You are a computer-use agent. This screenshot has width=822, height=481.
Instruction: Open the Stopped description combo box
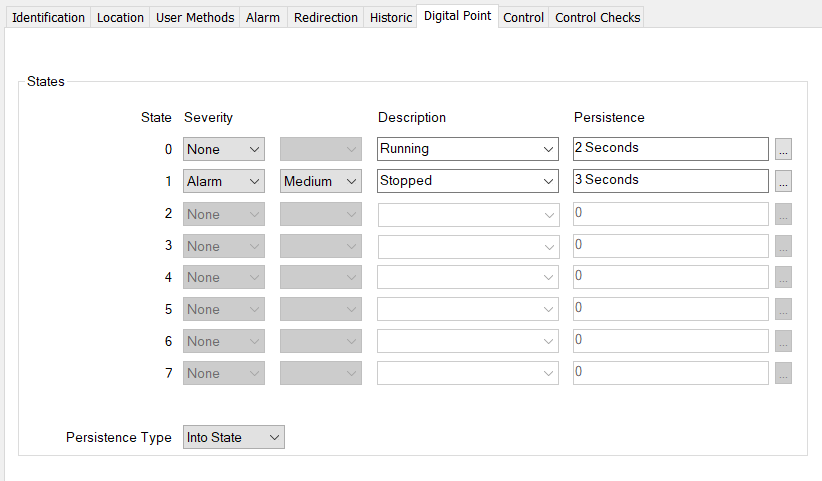tap(547, 182)
